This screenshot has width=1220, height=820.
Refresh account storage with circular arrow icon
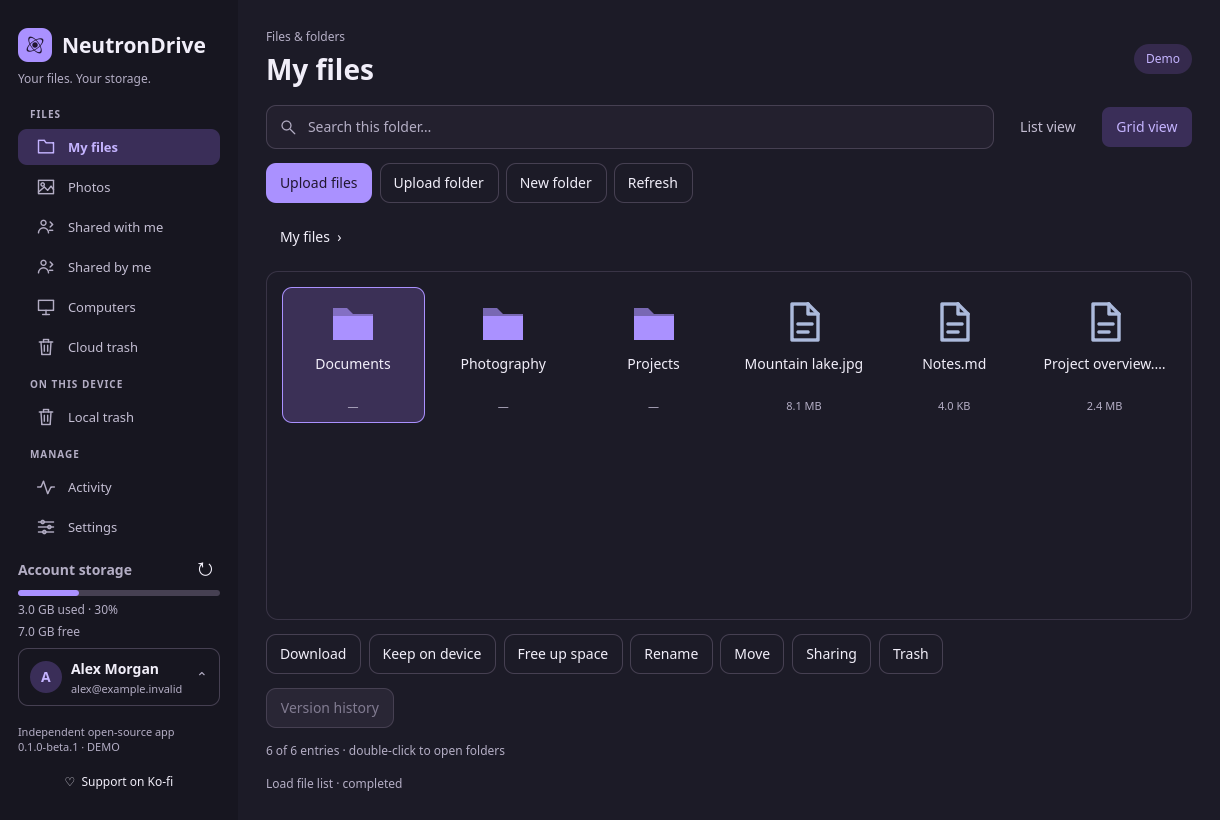[205, 569]
